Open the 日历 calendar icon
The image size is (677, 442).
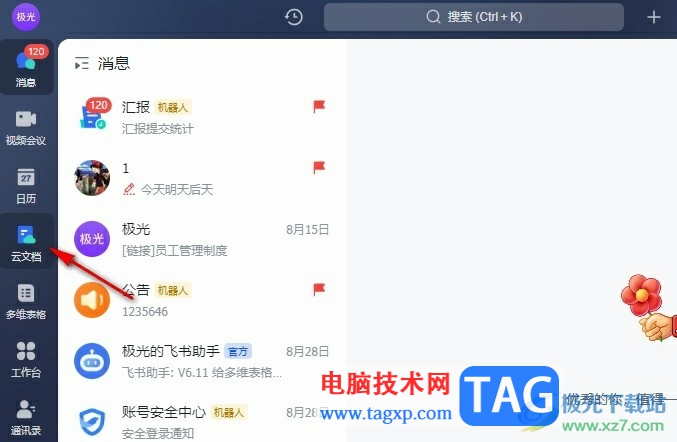[x=26, y=186]
